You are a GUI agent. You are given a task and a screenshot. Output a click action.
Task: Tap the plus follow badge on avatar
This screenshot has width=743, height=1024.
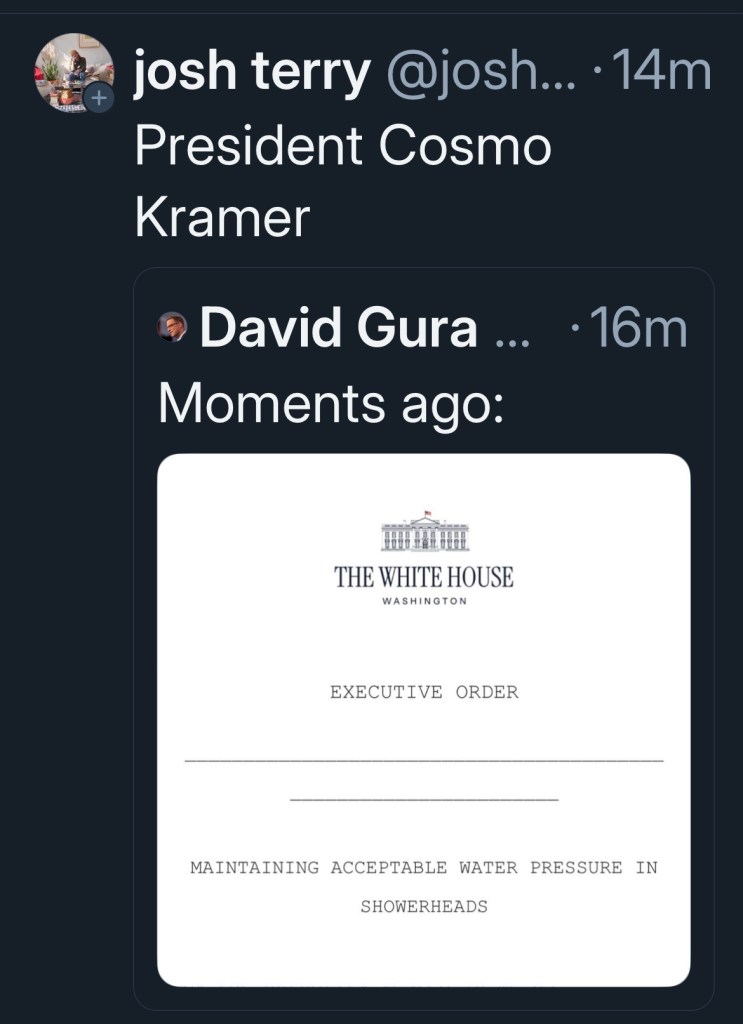98,97
